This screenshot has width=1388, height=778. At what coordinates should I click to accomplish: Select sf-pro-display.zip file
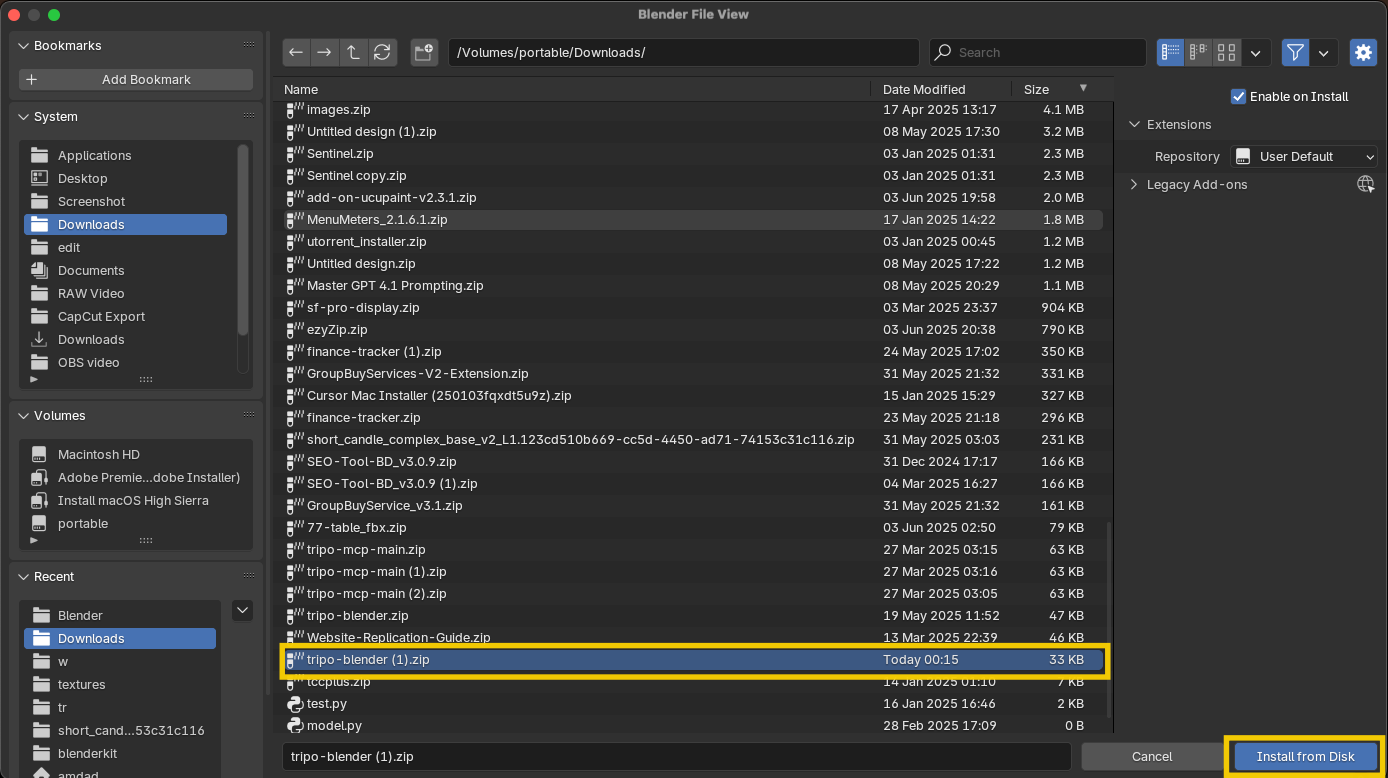pos(692,307)
